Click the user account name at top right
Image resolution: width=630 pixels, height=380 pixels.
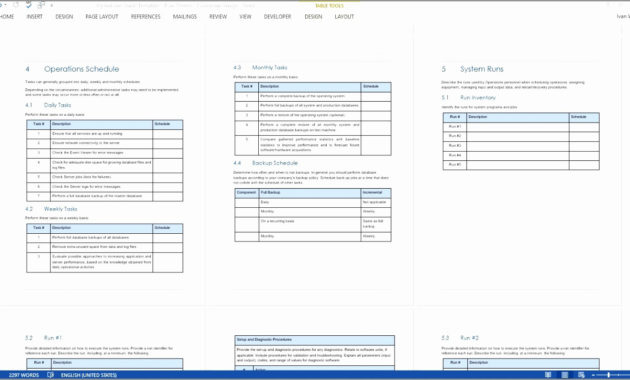coord(623,16)
